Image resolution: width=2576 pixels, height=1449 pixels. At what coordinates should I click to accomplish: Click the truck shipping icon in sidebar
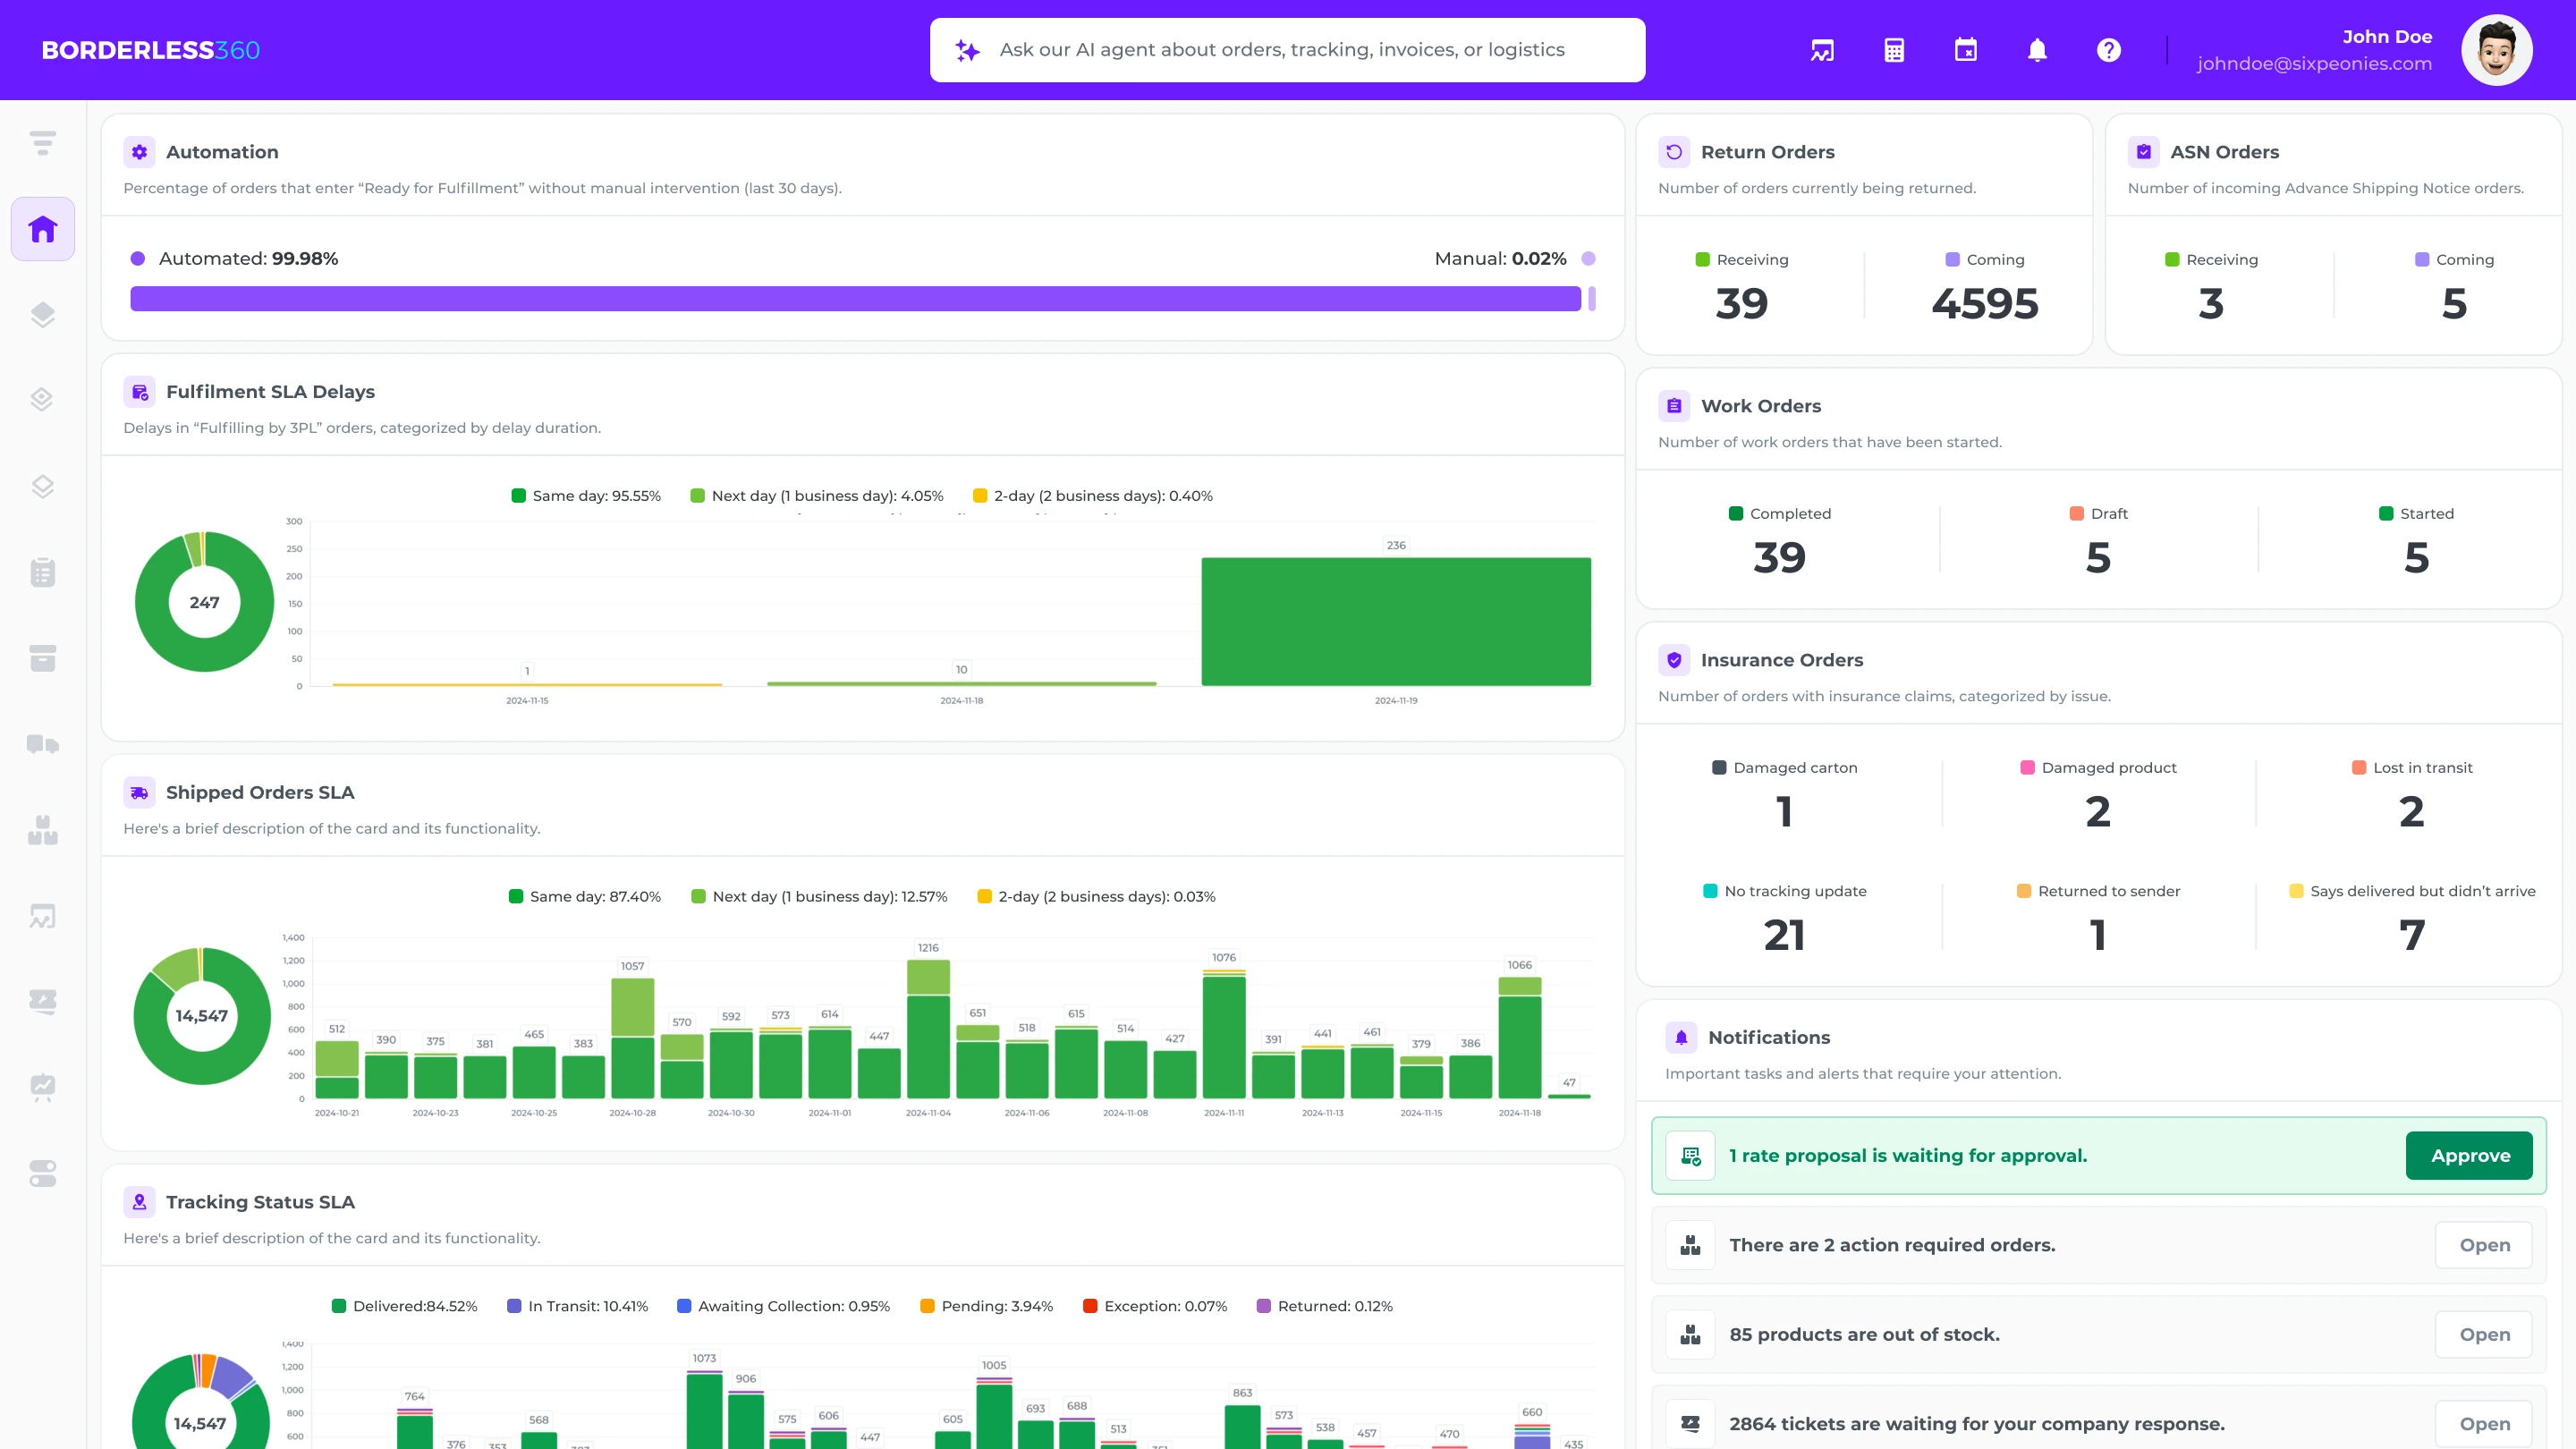click(x=42, y=744)
